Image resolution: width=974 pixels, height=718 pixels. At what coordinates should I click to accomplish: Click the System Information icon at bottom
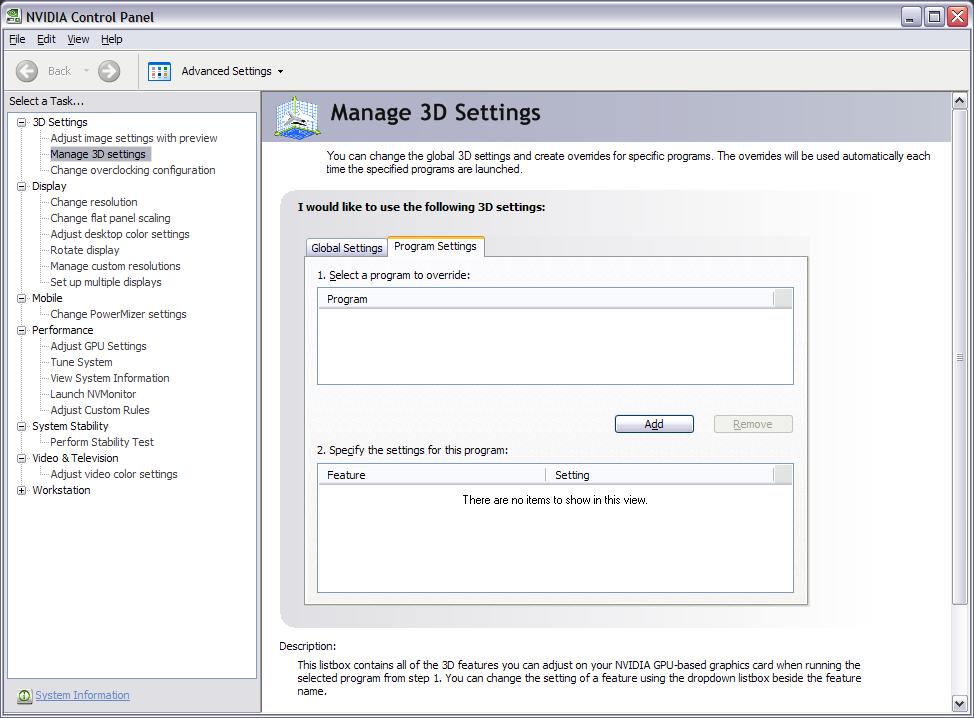(x=24, y=696)
